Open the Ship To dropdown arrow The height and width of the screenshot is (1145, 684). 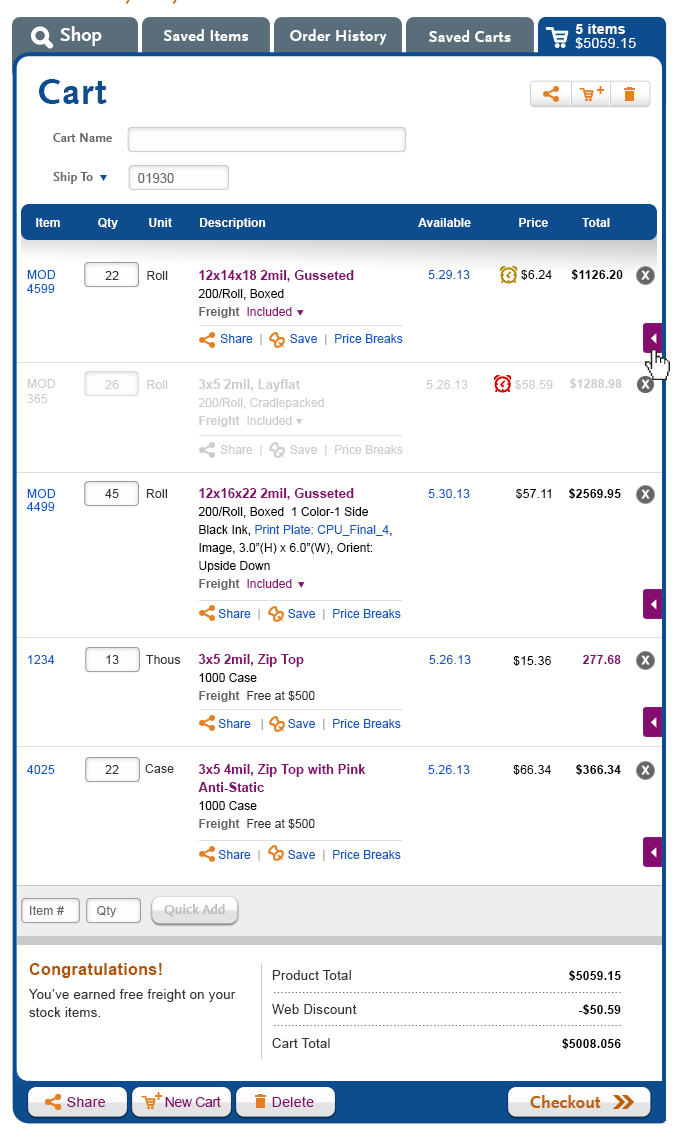104,177
